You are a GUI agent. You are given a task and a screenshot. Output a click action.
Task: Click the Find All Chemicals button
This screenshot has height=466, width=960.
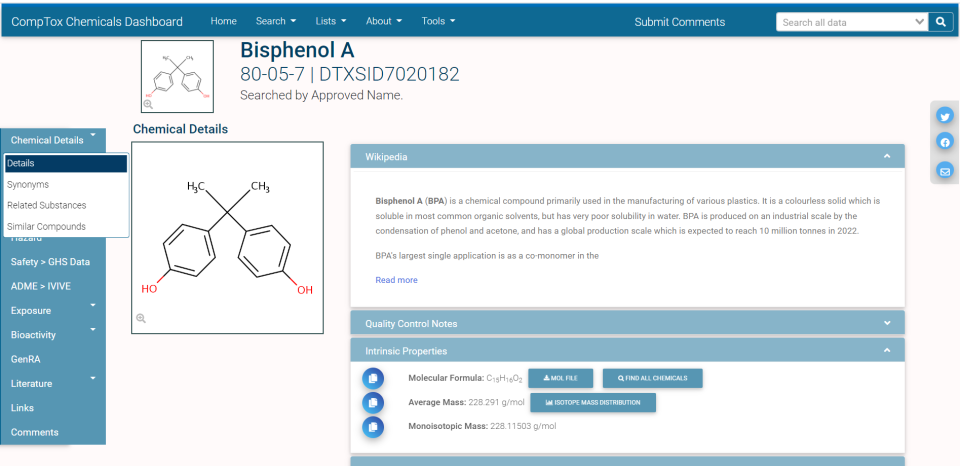652,378
